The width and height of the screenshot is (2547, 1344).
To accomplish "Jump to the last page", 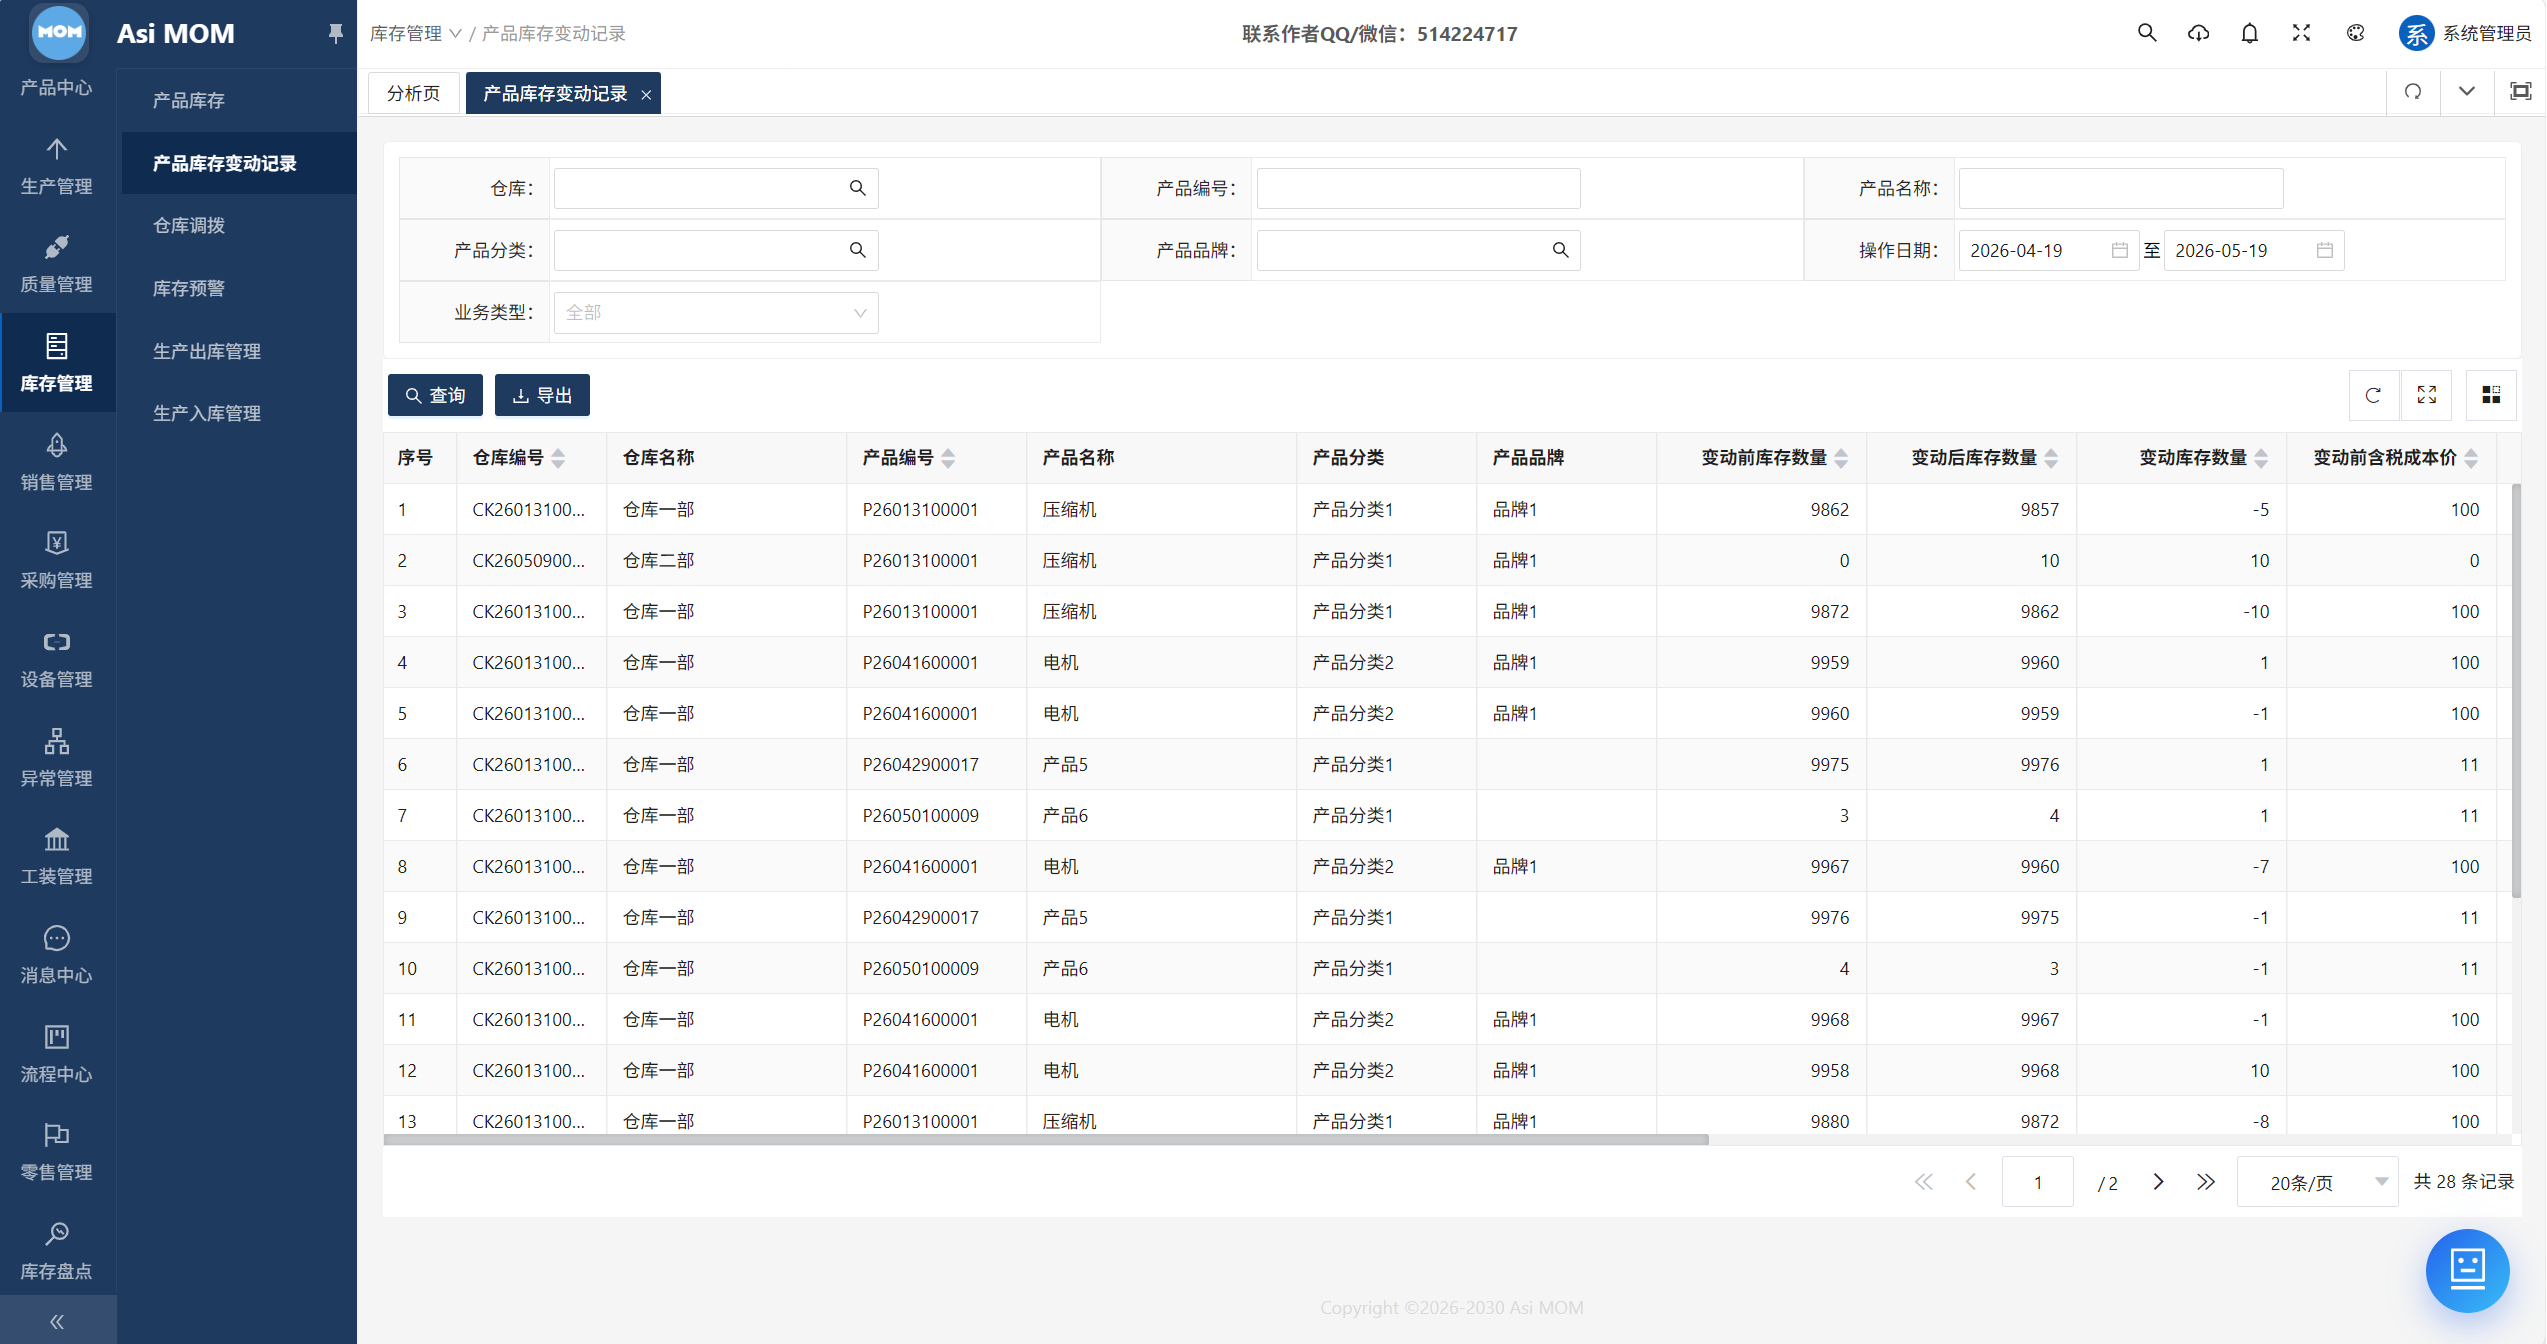I will click(2205, 1182).
